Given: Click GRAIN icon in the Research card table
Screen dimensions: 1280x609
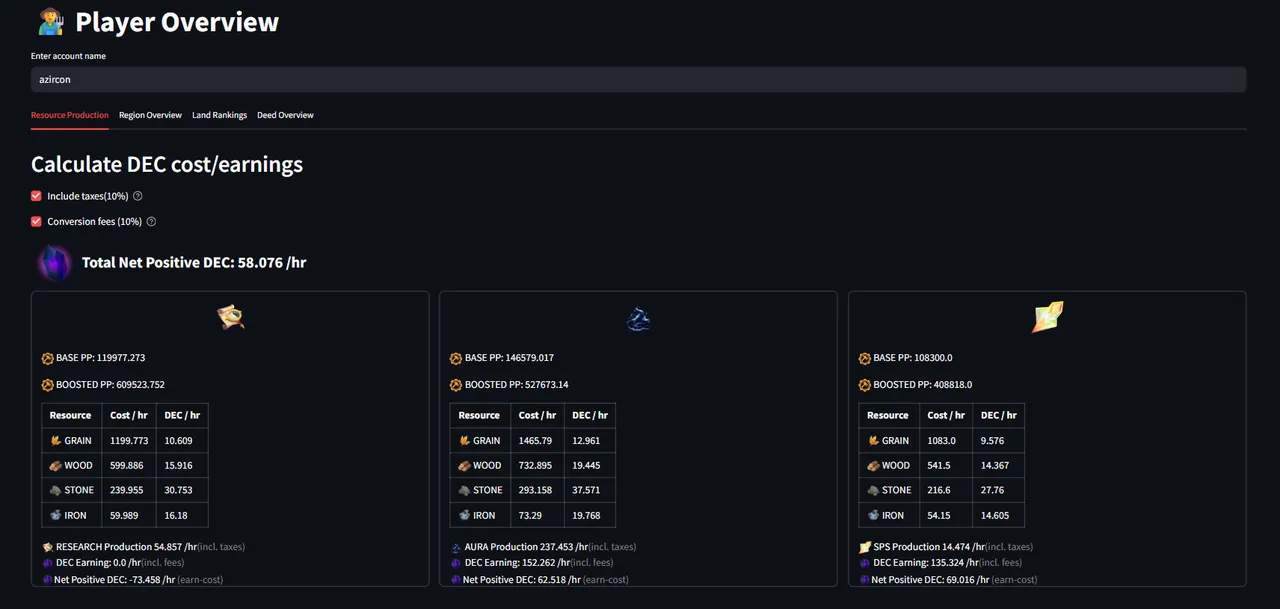Looking at the screenshot, I should click(55, 440).
